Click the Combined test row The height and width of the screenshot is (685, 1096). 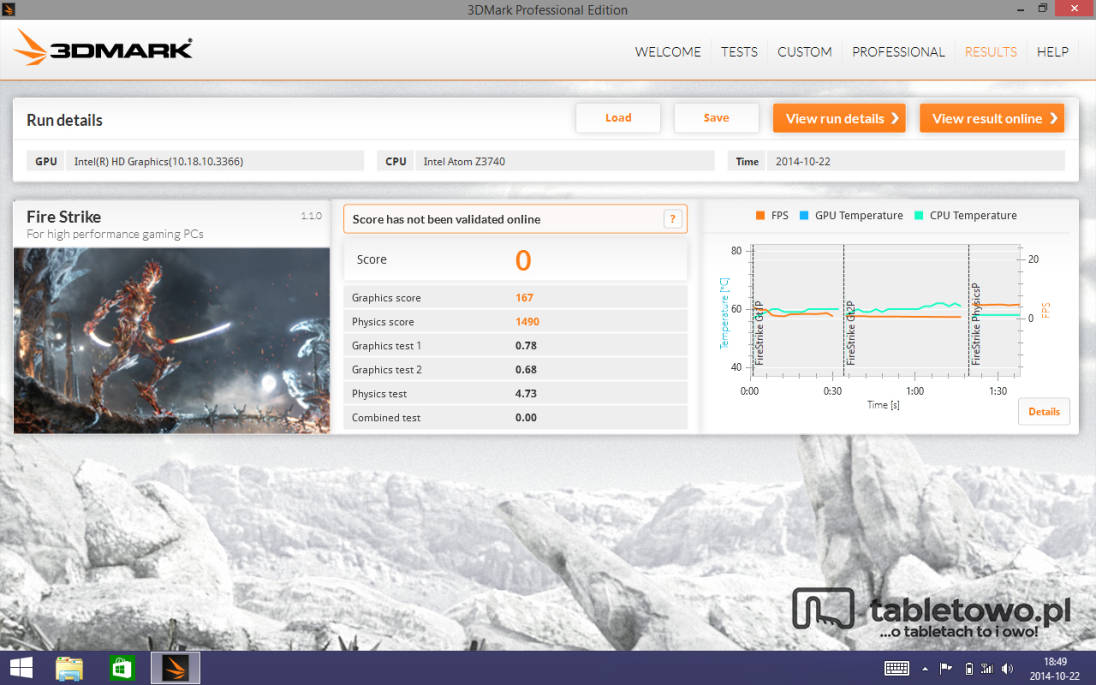coord(515,417)
